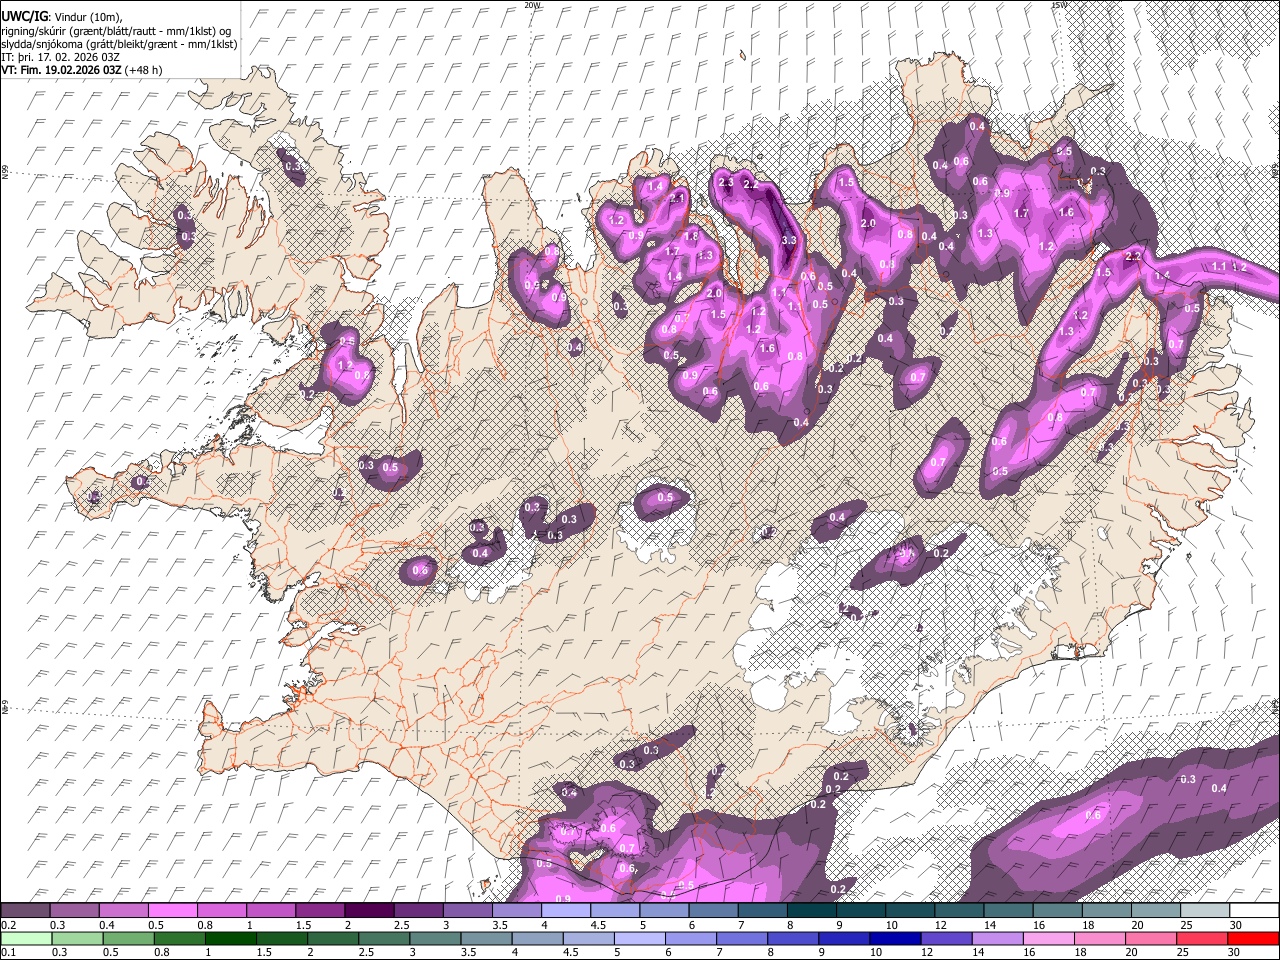The width and height of the screenshot is (1280, 960).
Task: Pick the 25 swatch in the bottom legend row
Action: coord(1202,938)
